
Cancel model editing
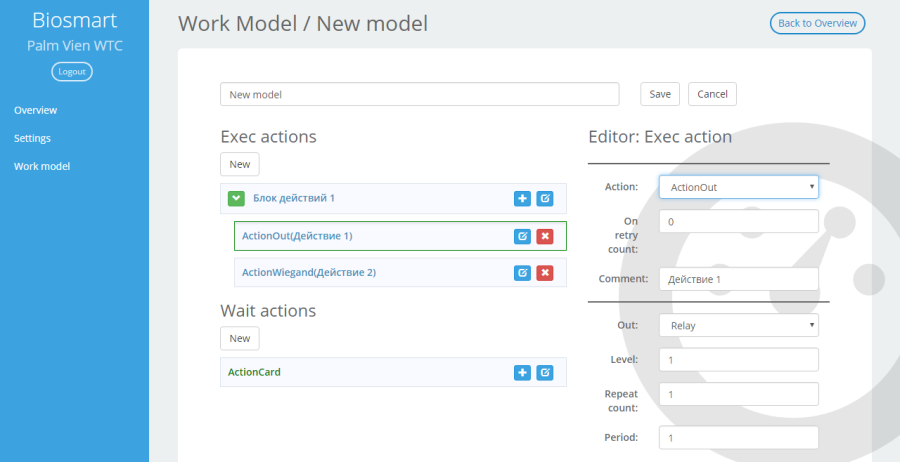pyautogui.click(x=712, y=94)
